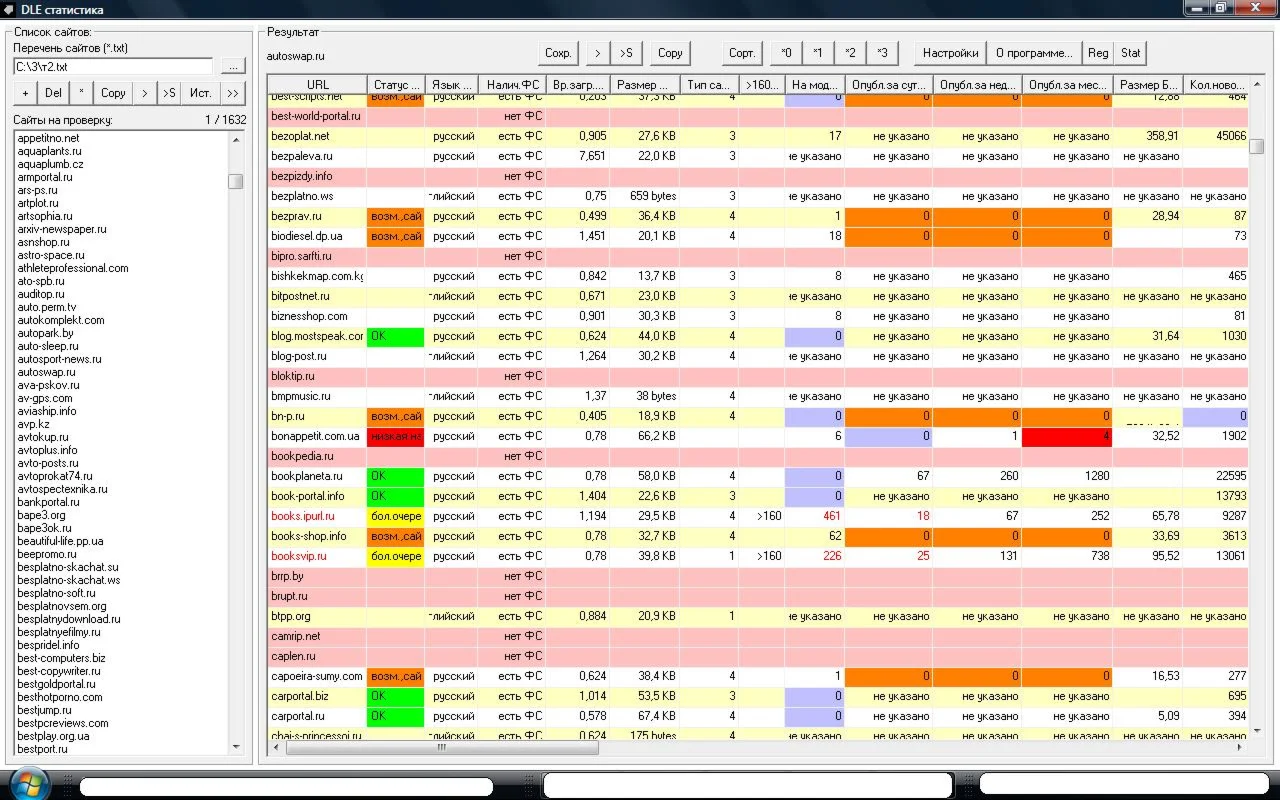
Task: Click the 'Статус' column header
Action: pos(396,85)
